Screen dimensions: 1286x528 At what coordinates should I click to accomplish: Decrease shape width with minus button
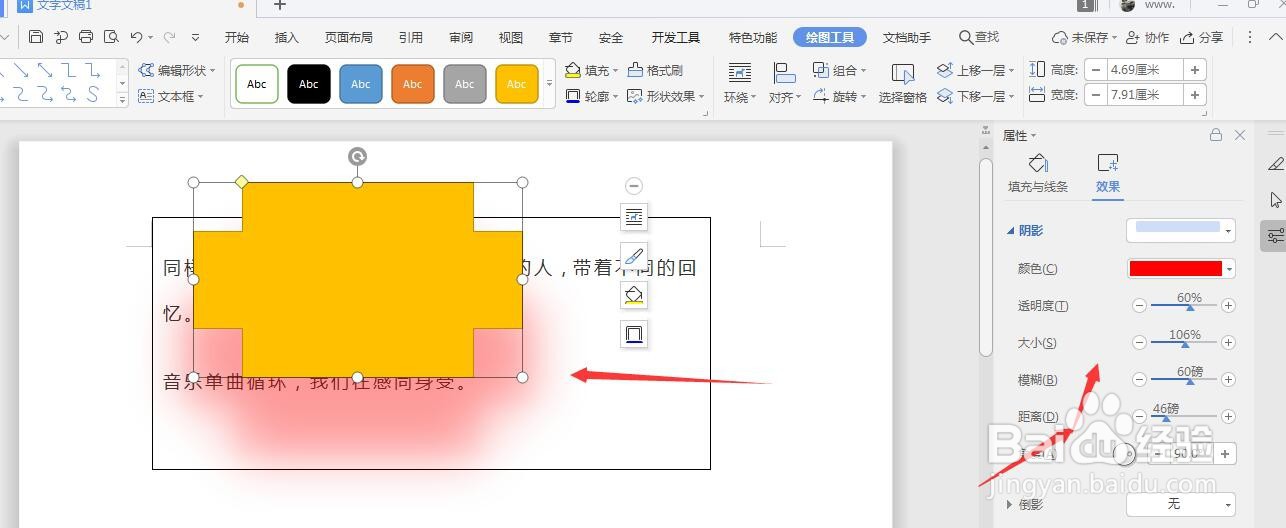[x=1097, y=96]
